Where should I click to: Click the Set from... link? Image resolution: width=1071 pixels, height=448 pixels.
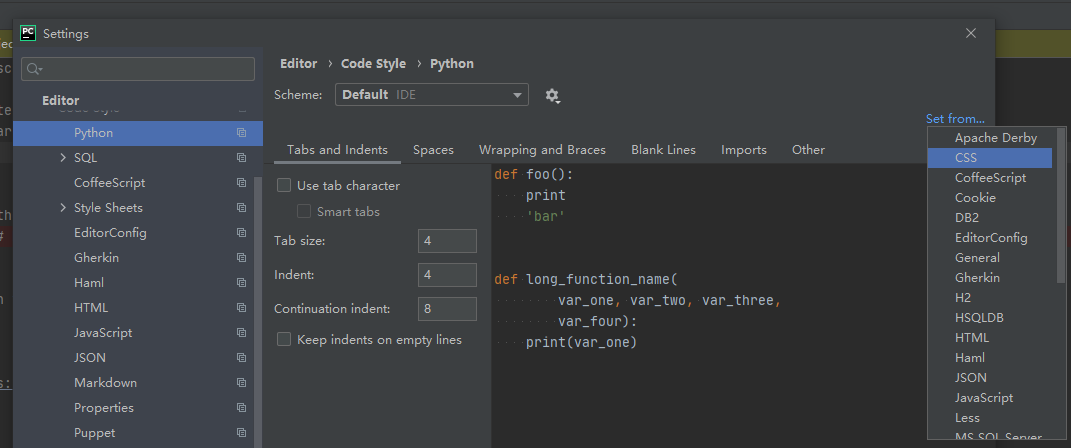coord(955,119)
